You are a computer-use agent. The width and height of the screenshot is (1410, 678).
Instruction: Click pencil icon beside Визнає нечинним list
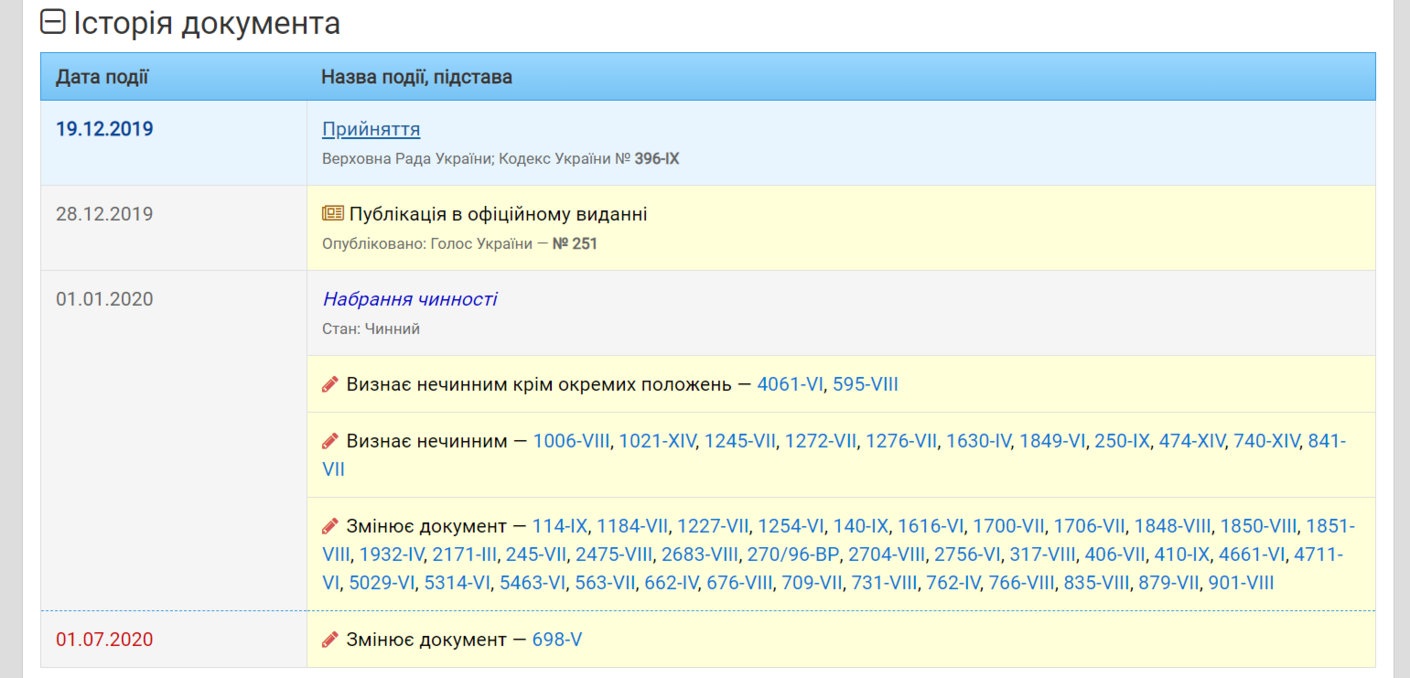click(x=330, y=441)
